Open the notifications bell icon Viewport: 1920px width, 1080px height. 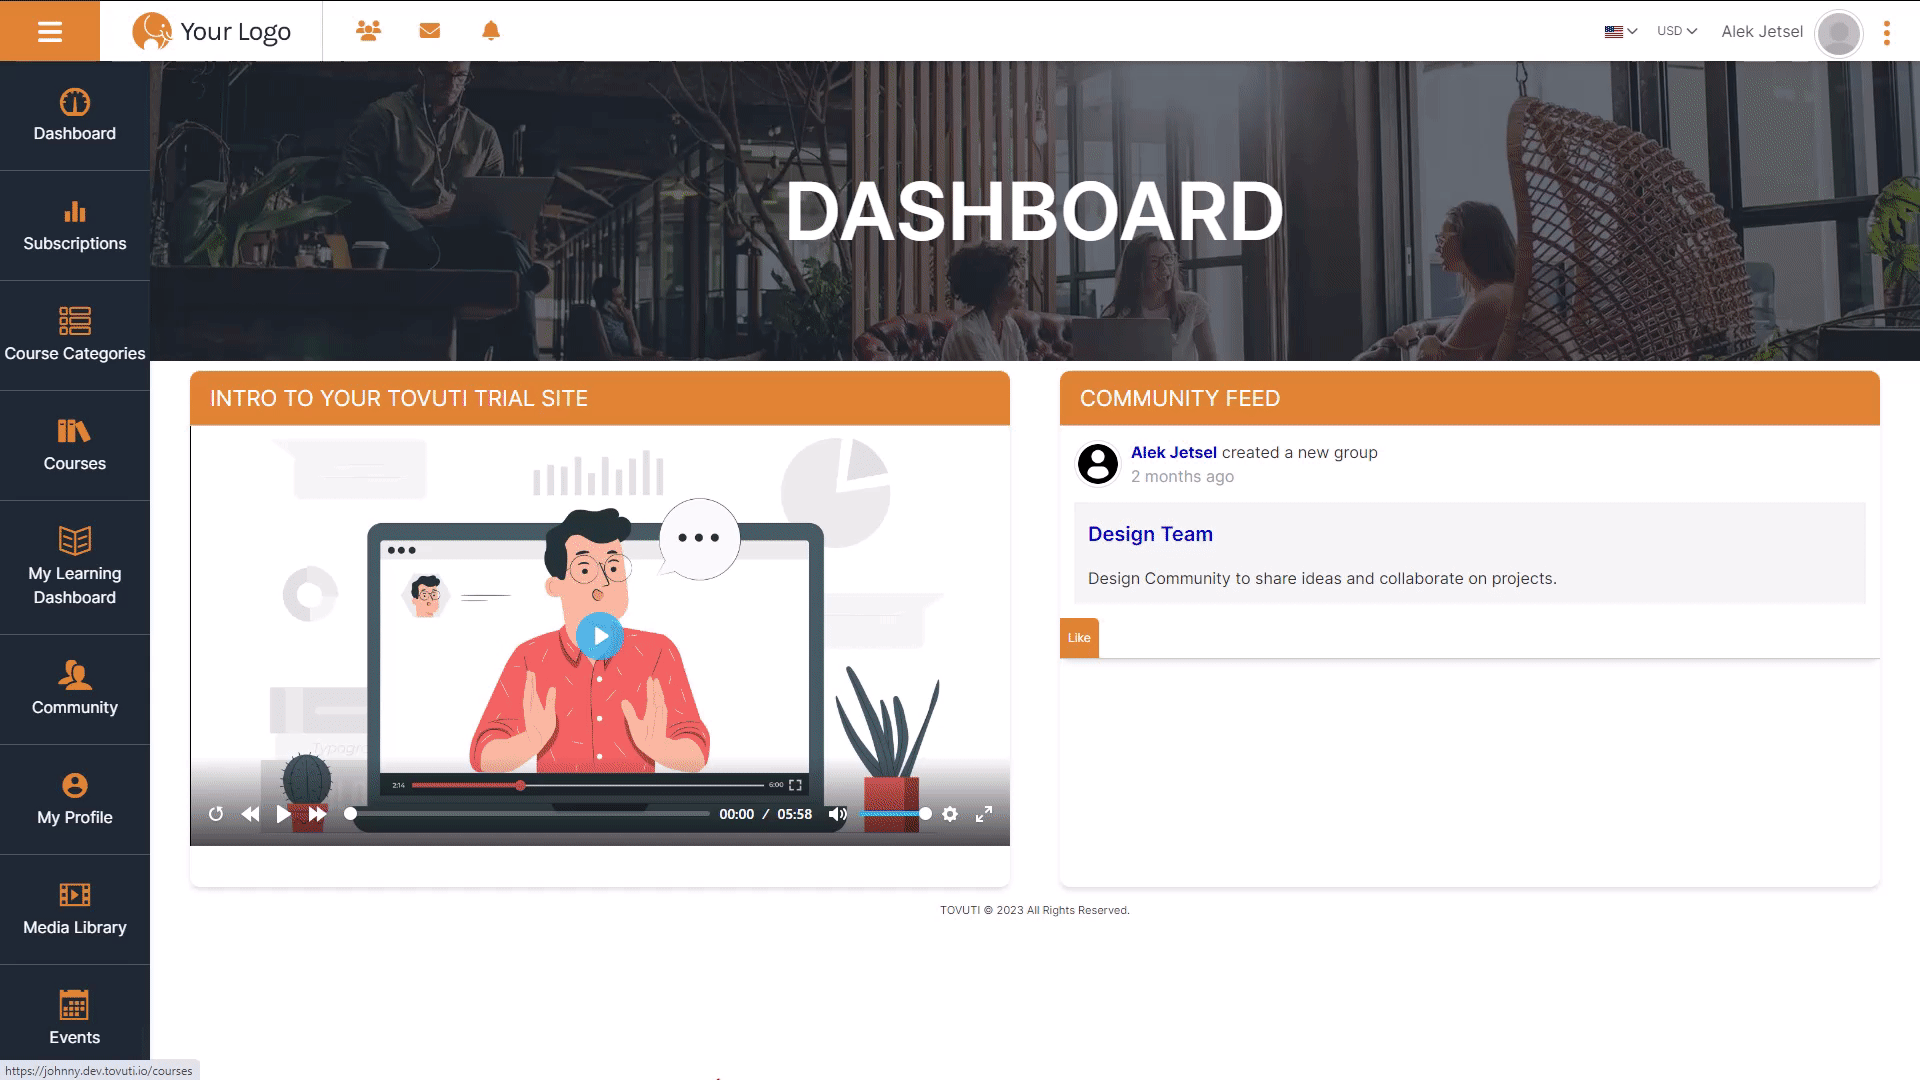click(x=491, y=31)
